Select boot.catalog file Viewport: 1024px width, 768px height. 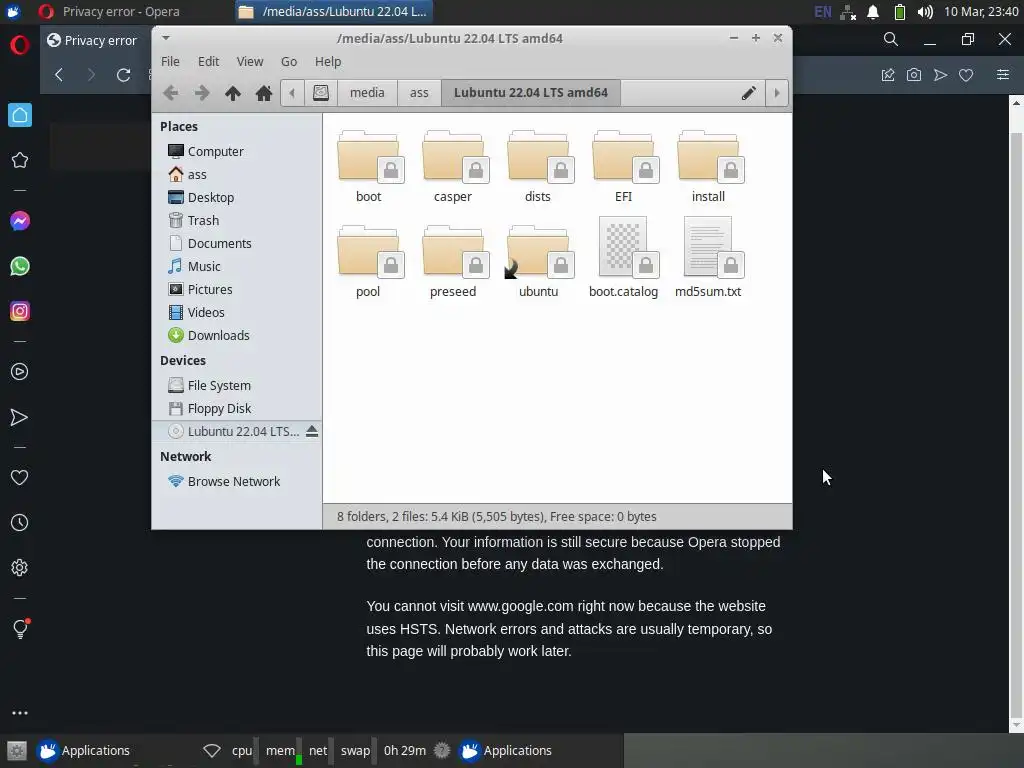[x=623, y=258]
